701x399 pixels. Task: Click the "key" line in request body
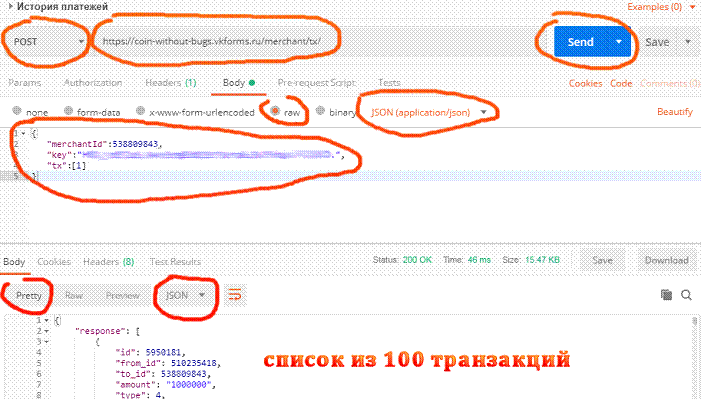point(196,155)
